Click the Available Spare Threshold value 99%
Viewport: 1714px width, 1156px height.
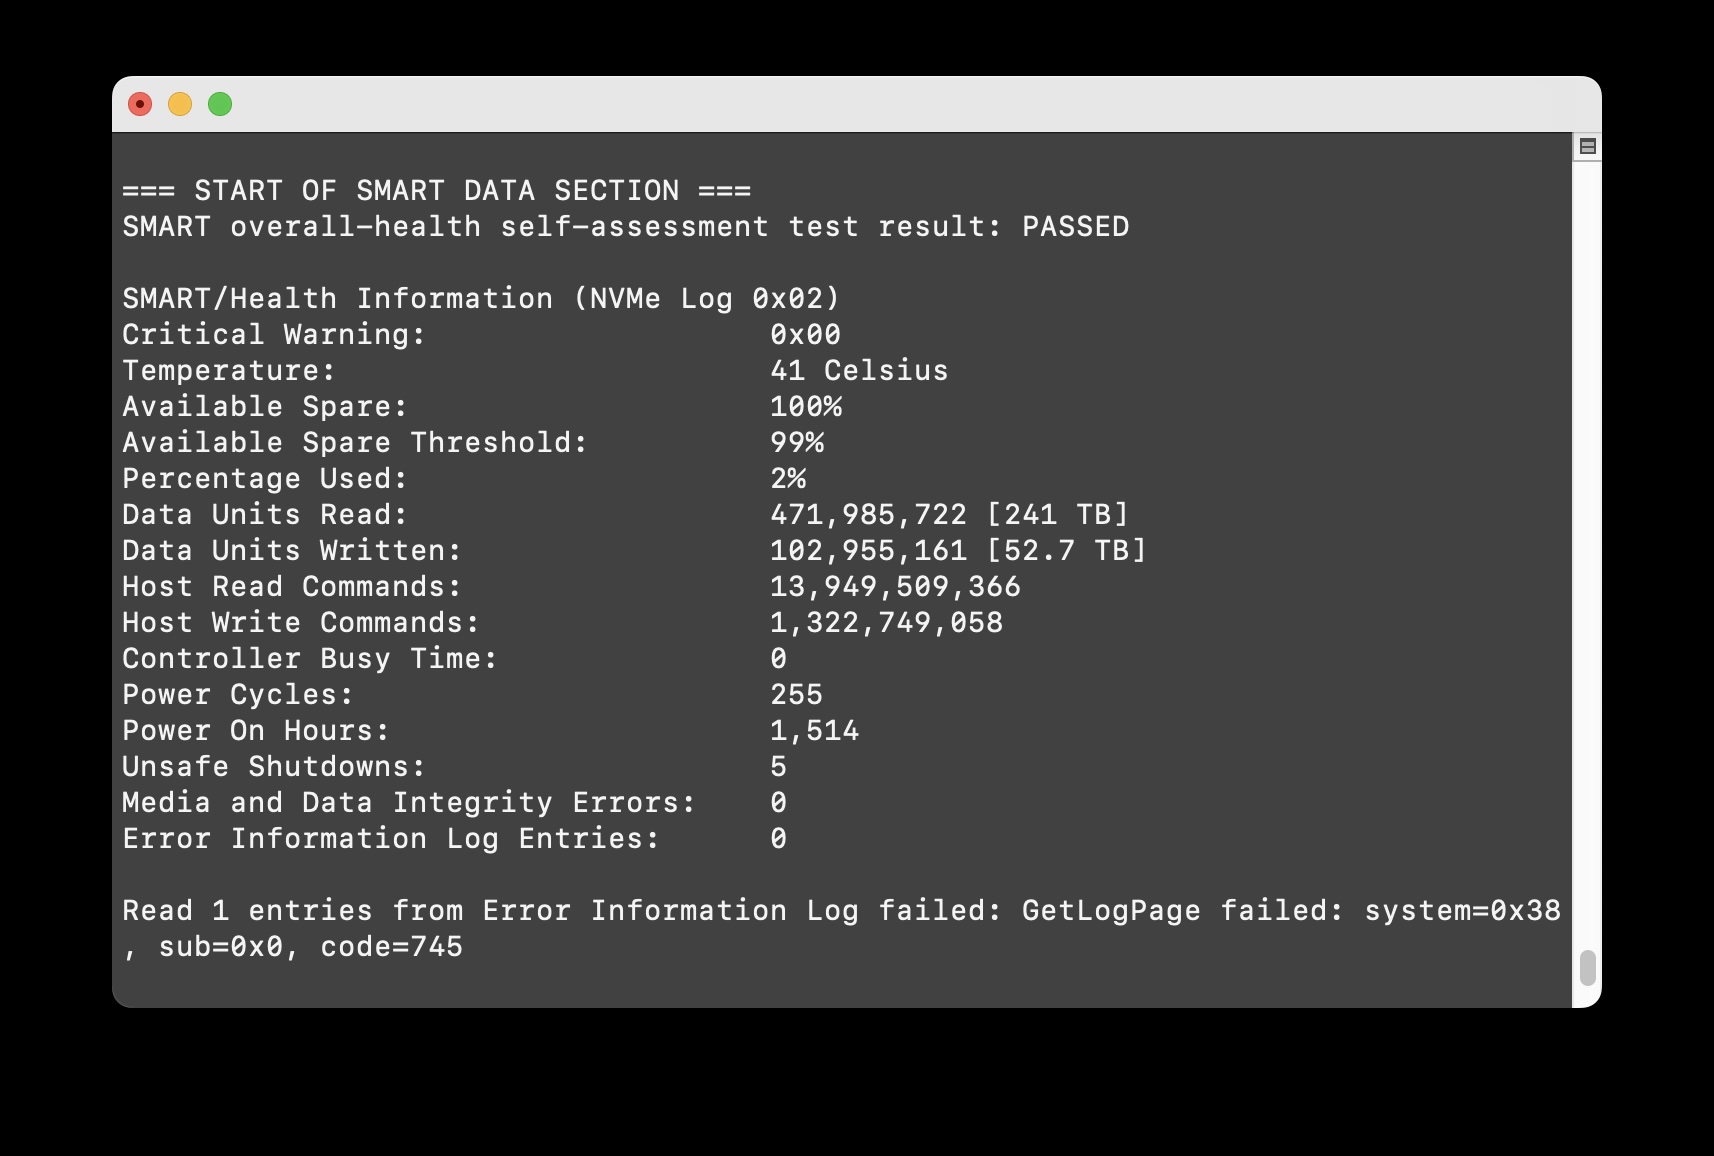pos(797,443)
